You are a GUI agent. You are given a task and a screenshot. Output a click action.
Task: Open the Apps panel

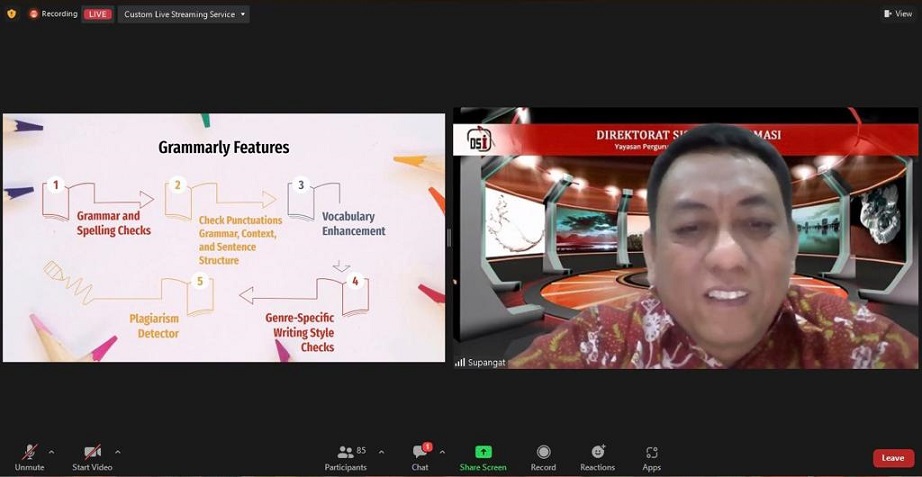pos(652,452)
